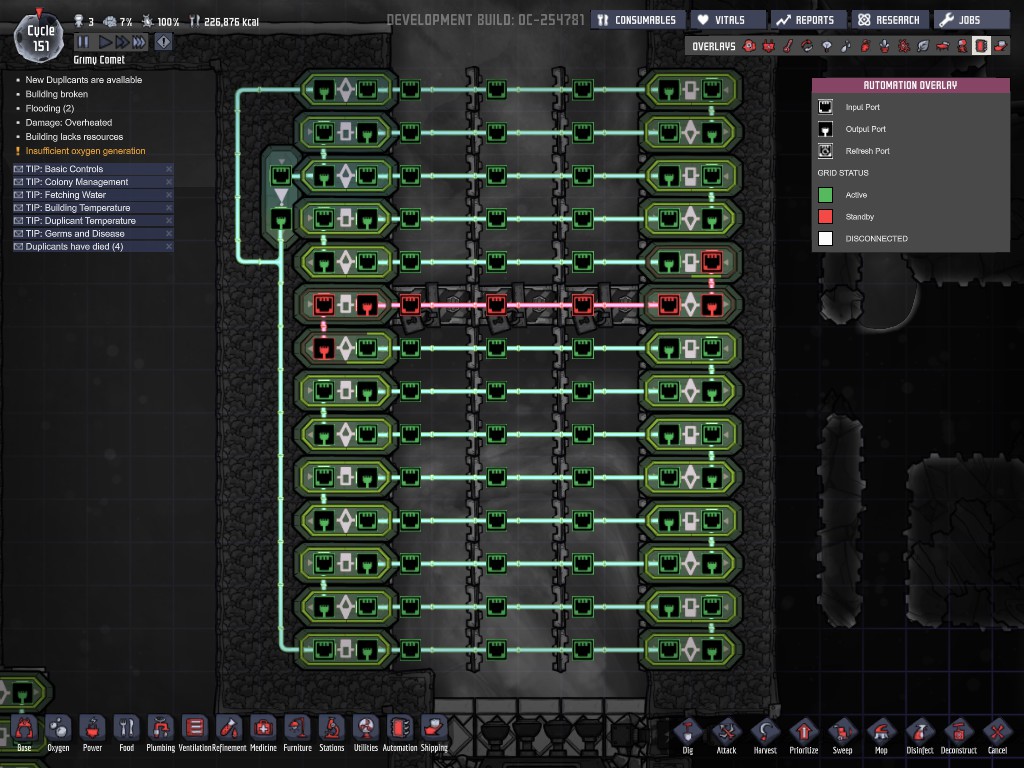
Task: Open the Automation build menu
Action: pyautogui.click(x=399, y=730)
